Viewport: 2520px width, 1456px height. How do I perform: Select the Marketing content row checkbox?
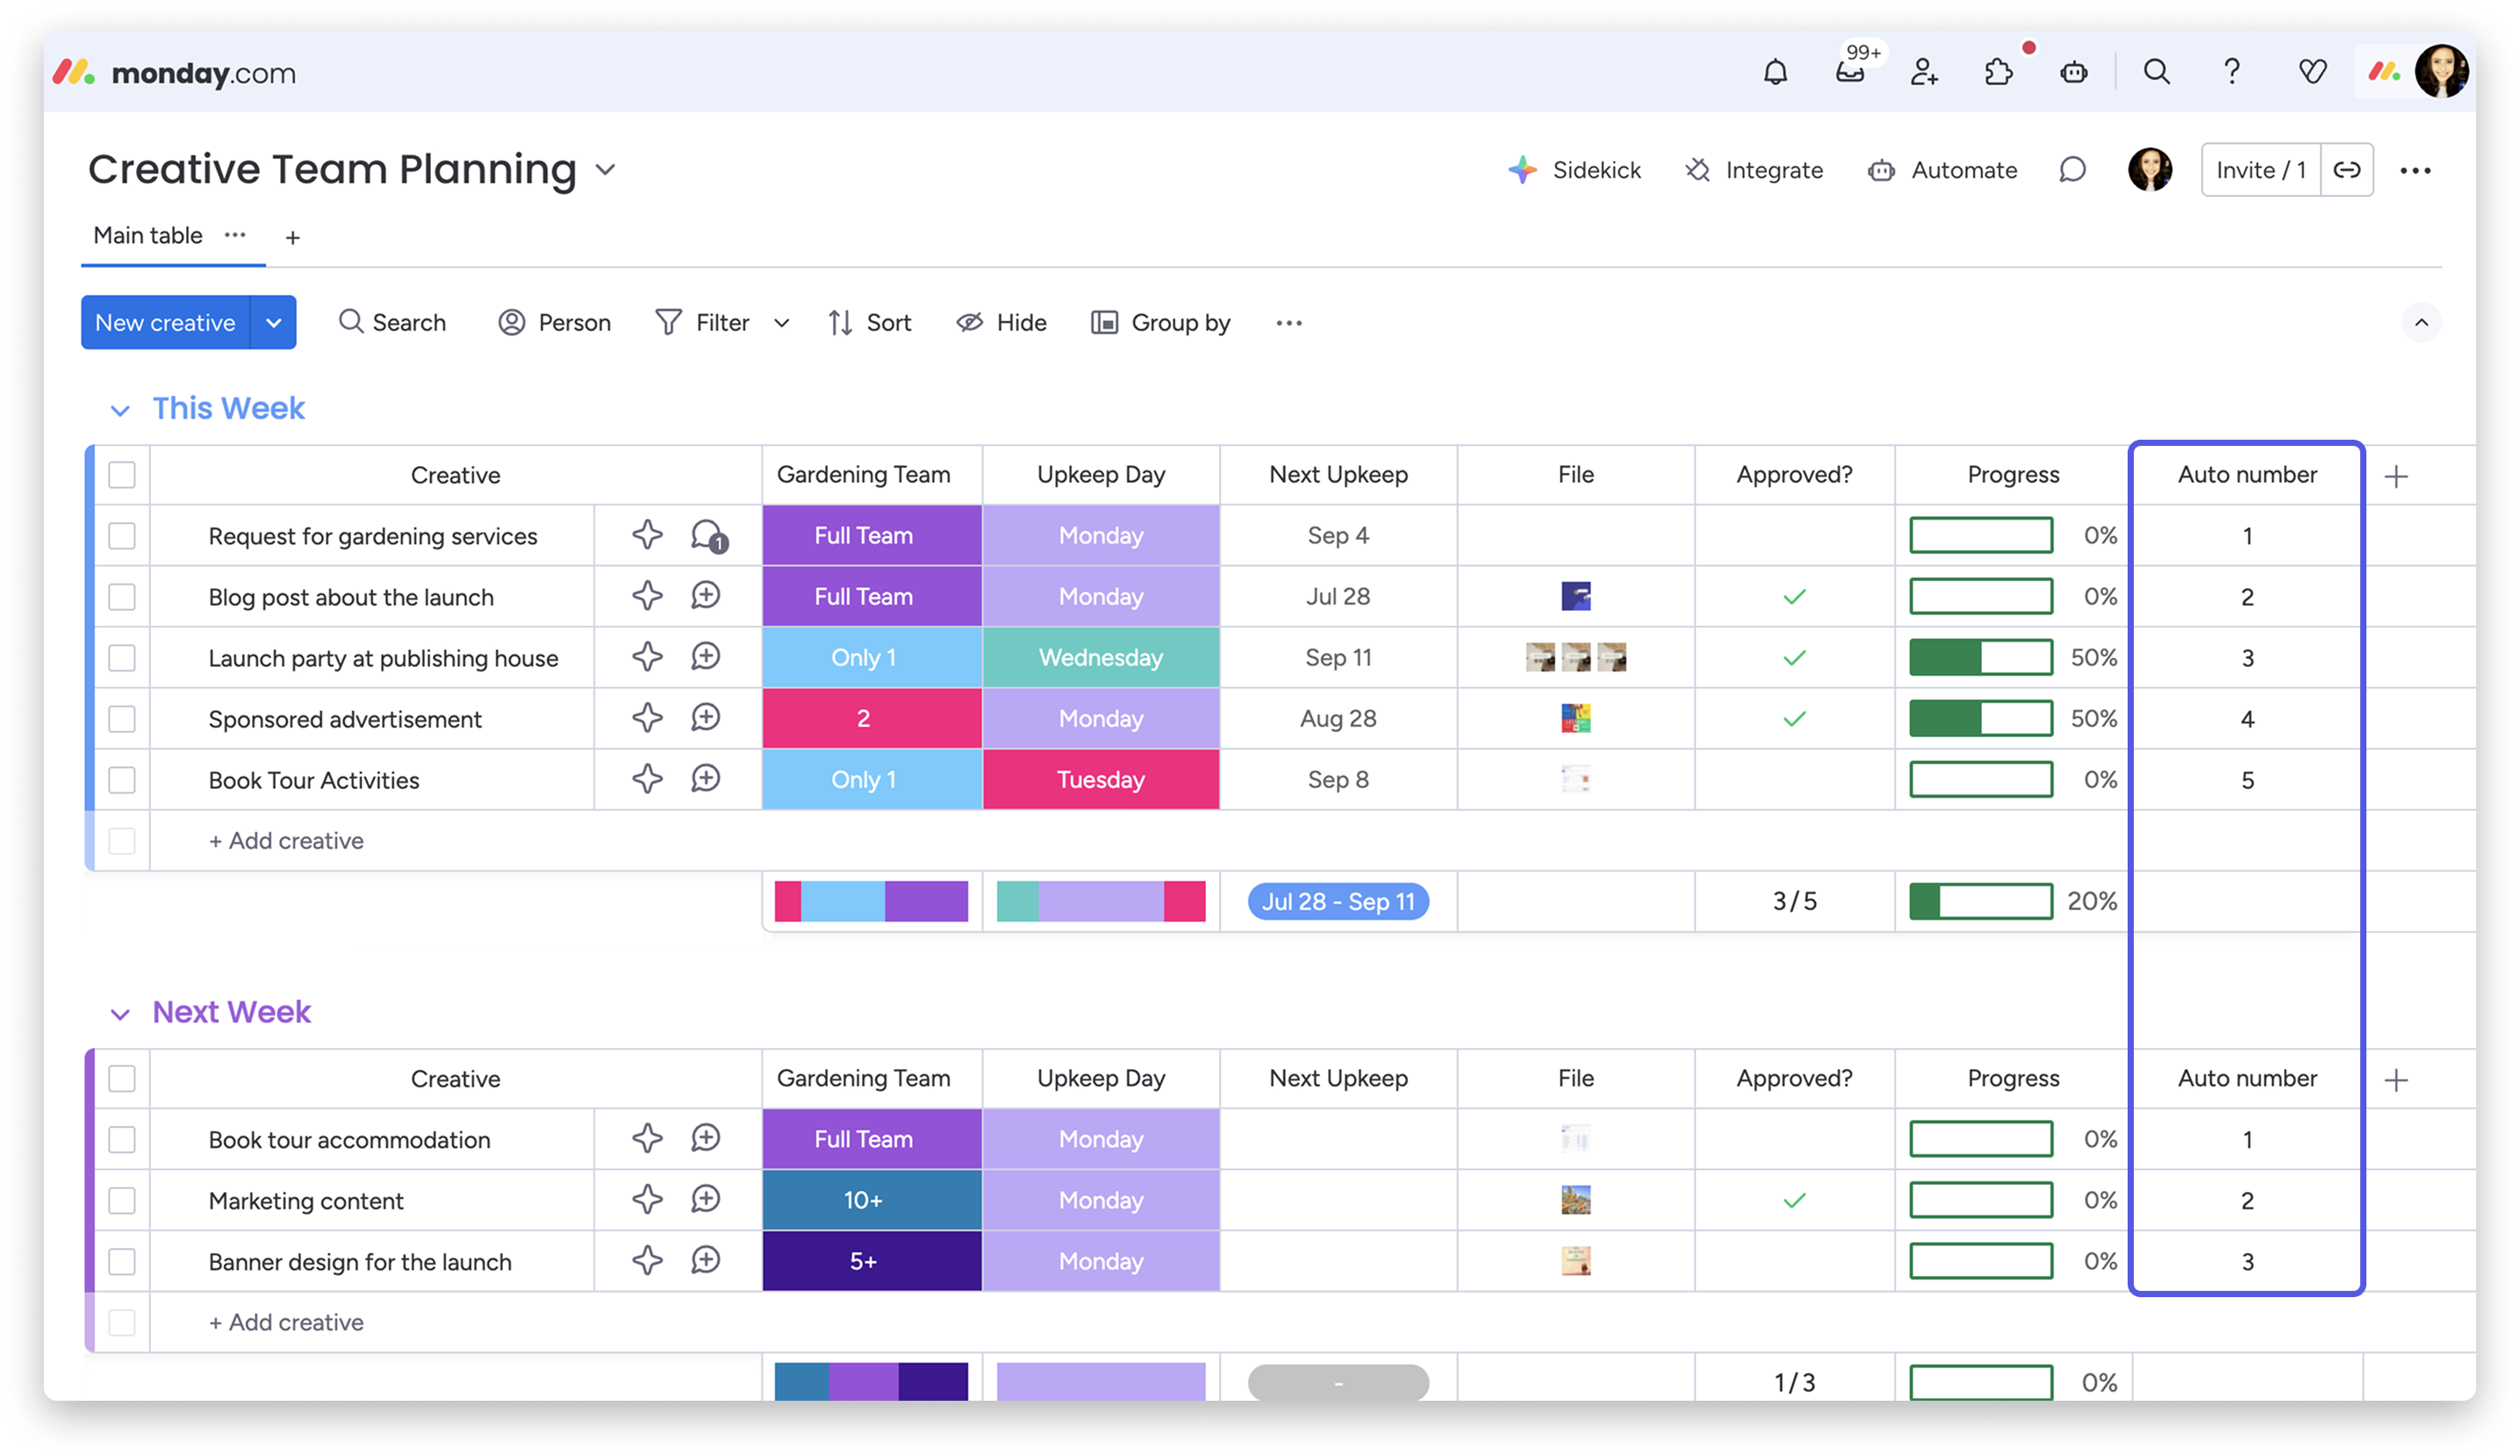pos(122,1200)
